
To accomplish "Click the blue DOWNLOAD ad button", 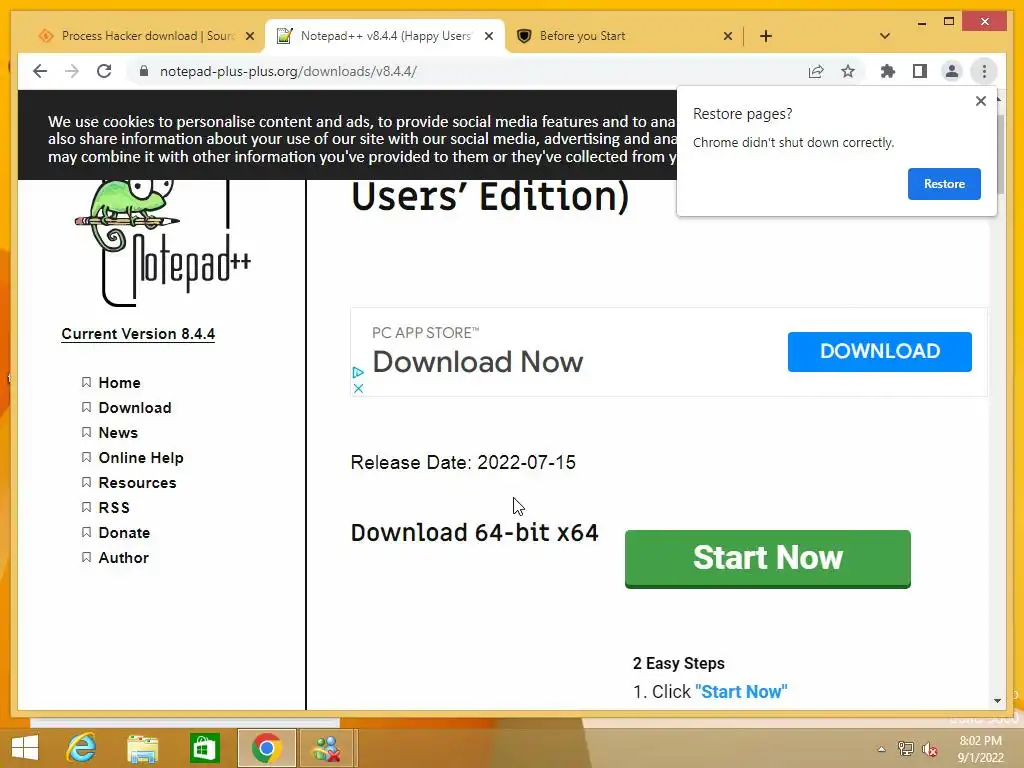I will pos(879,352).
